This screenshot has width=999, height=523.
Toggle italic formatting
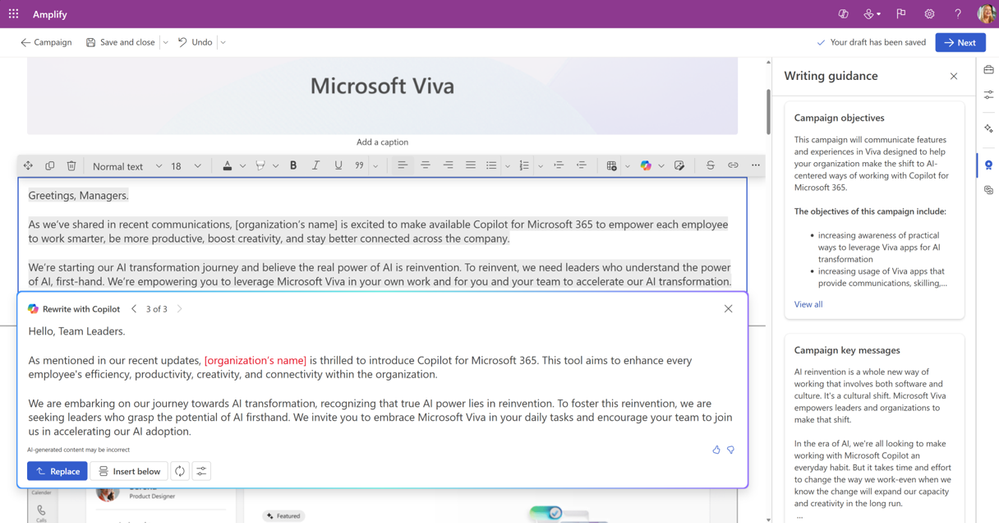[x=315, y=166]
